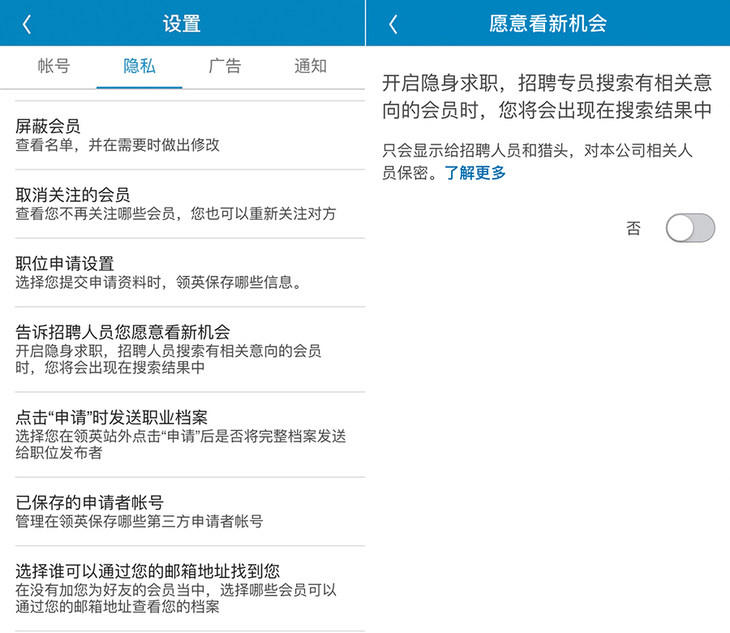This screenshot has height=633, width=730.
Task: Select the 隐私 tab
Action: point(139,66)
